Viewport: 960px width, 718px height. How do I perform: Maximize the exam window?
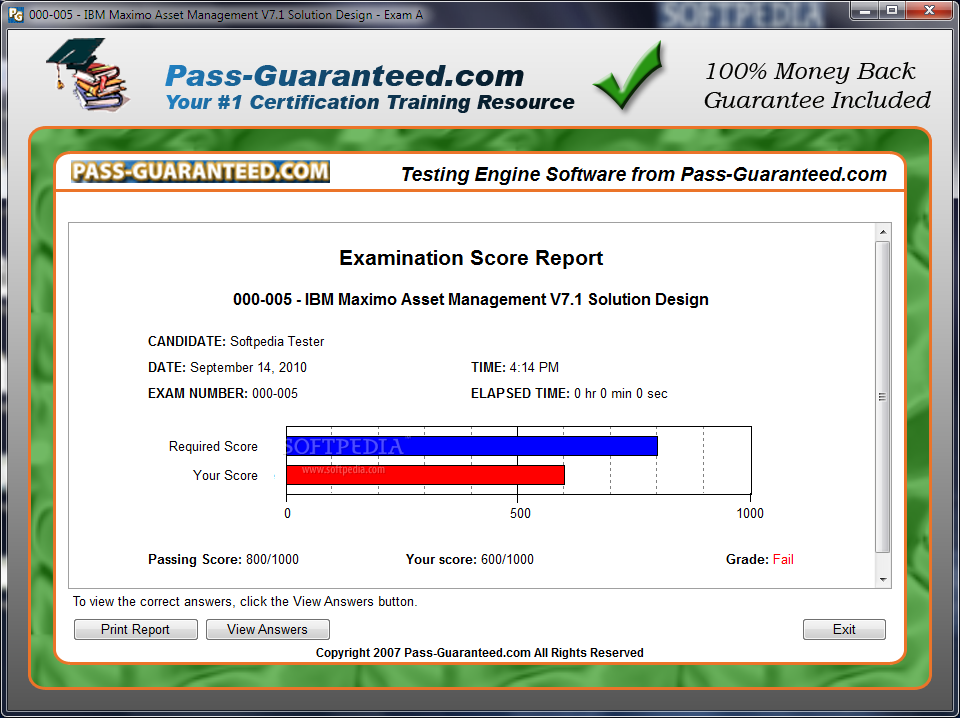892,10
